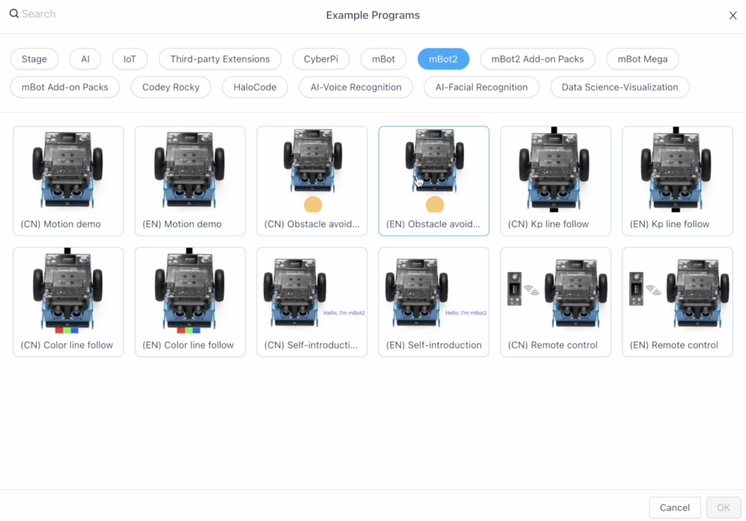Click the OK button
This screenshot has width=746, height=521.
click(724, 508)
